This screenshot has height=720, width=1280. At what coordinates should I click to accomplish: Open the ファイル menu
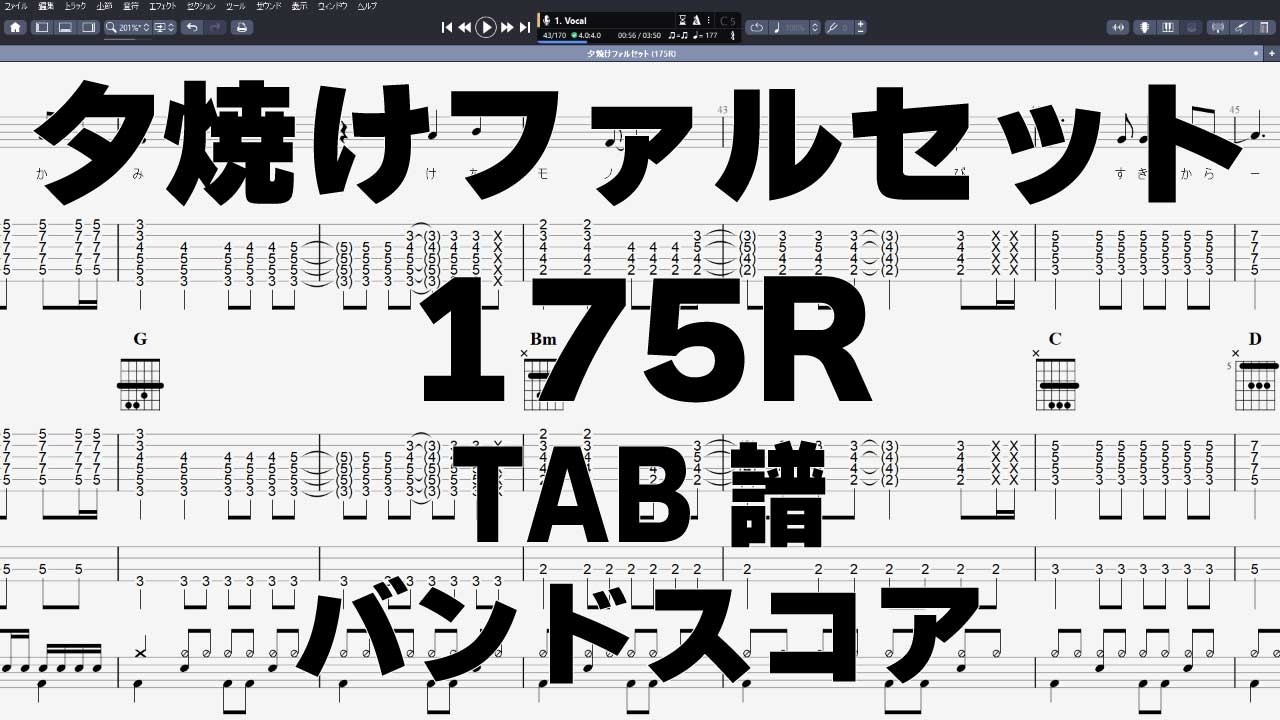tap(16, 6)
